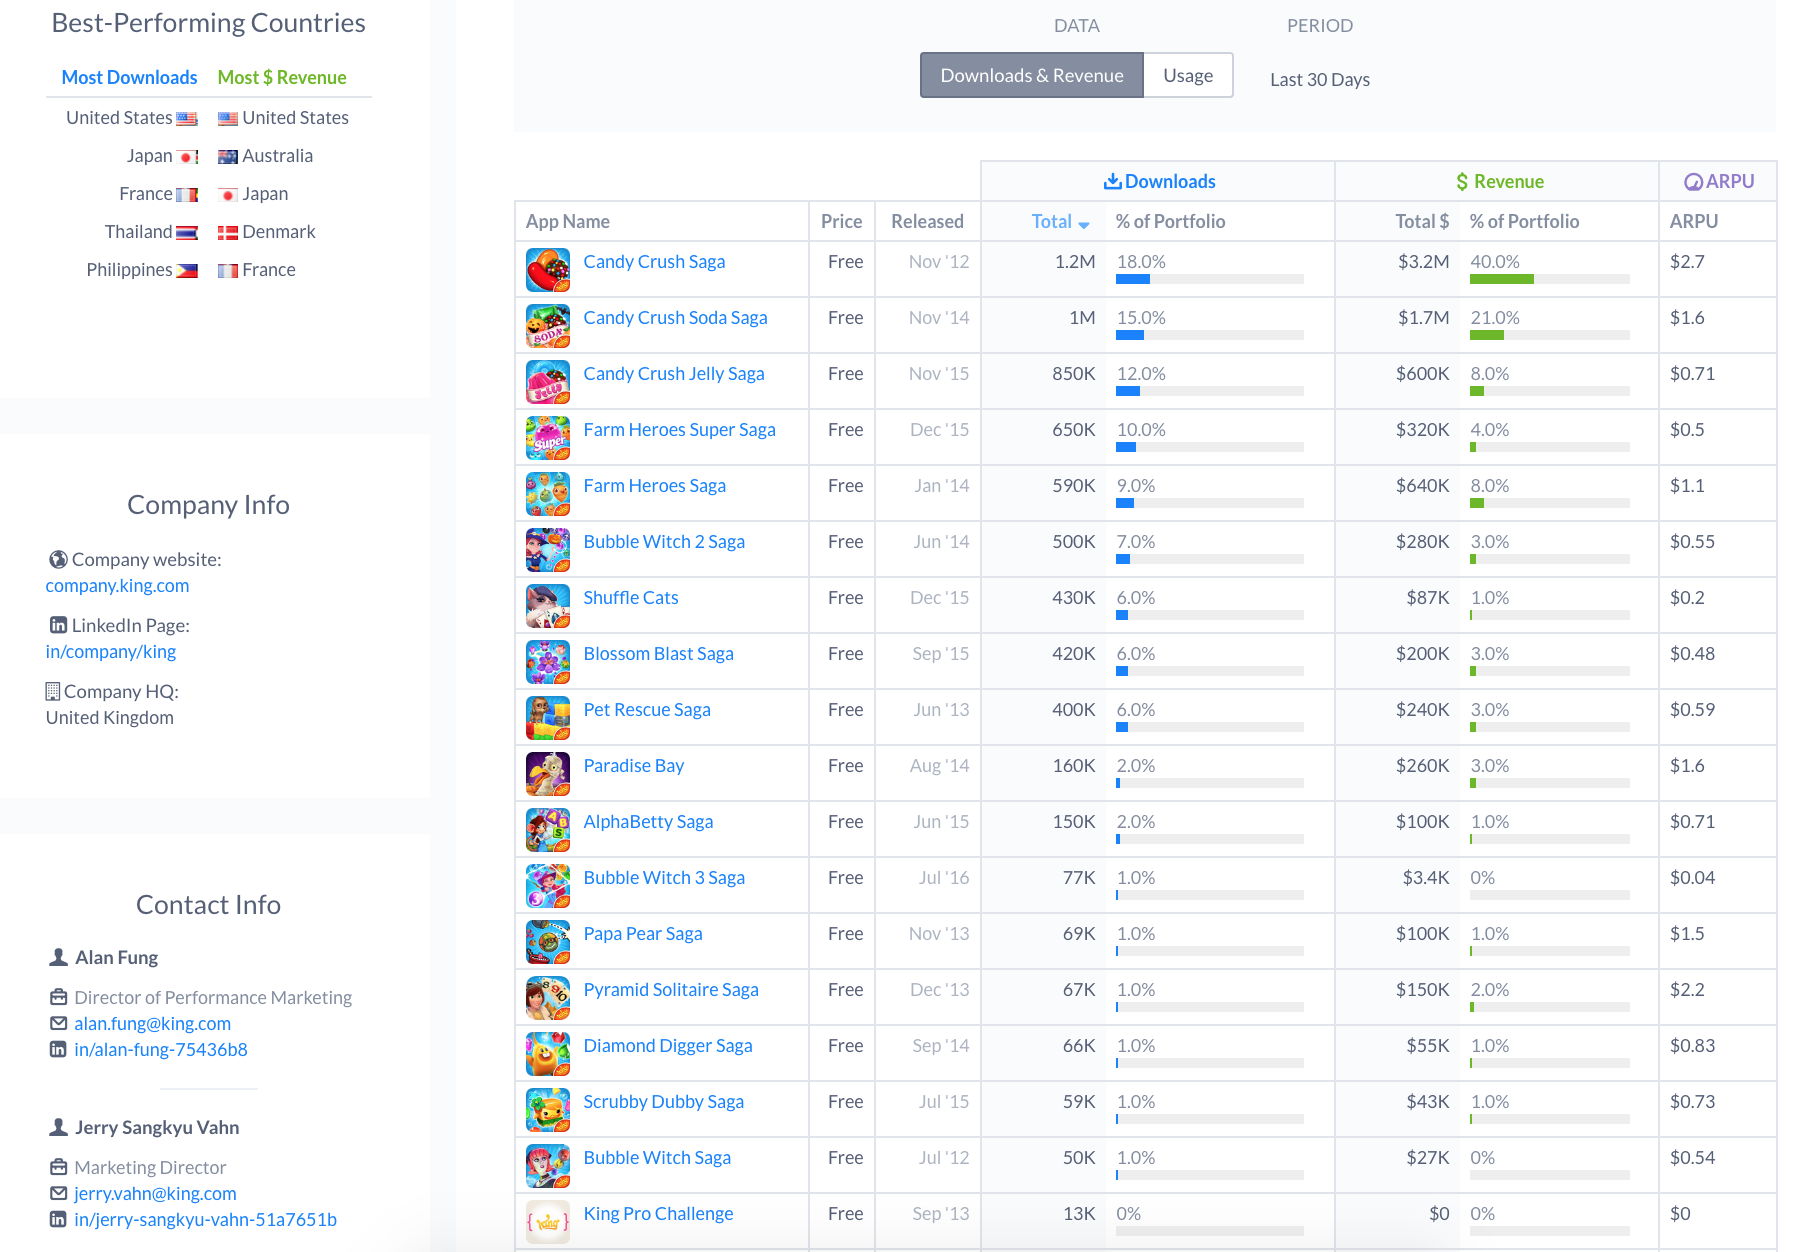The height and width of the screenshot is (1252, 1818).
Task: Email jerry.vahn@king.com via link
Action: point(155,1193)
